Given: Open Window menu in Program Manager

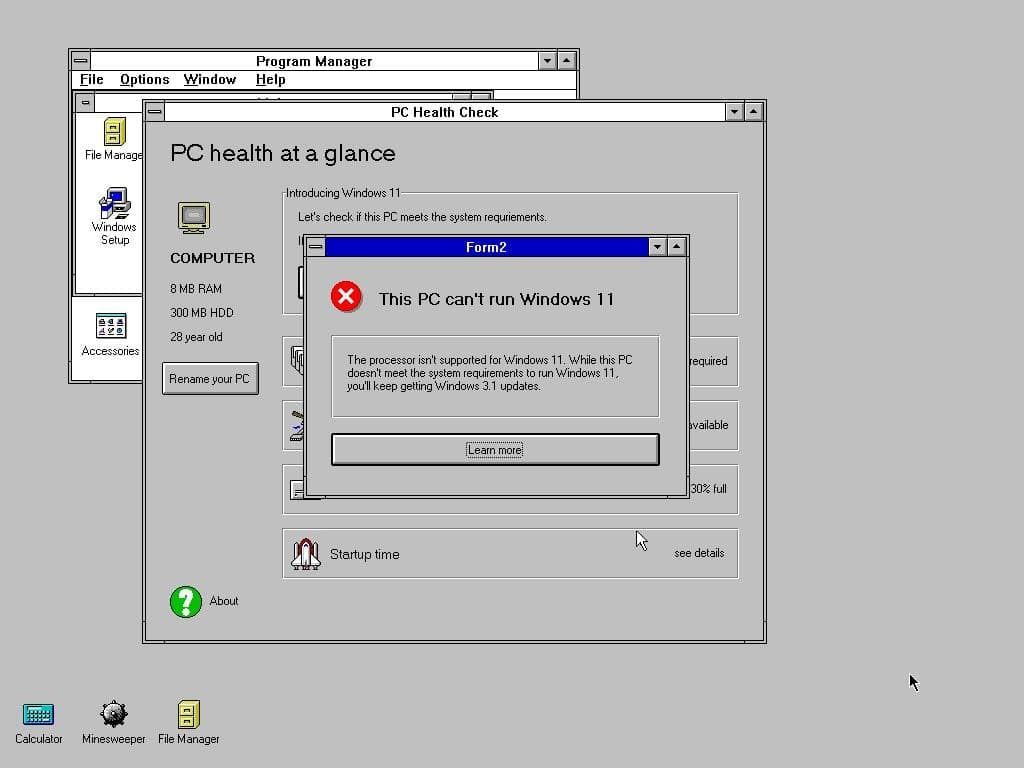Looking at the screenshot, I should 210,80.
